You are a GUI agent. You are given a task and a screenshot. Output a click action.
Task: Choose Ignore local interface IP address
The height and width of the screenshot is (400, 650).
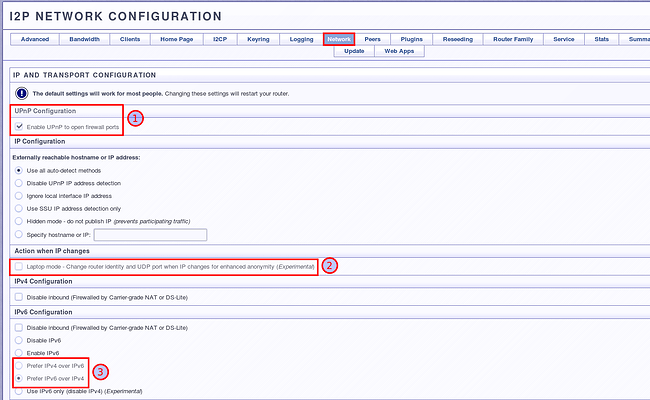pos(19,196)
